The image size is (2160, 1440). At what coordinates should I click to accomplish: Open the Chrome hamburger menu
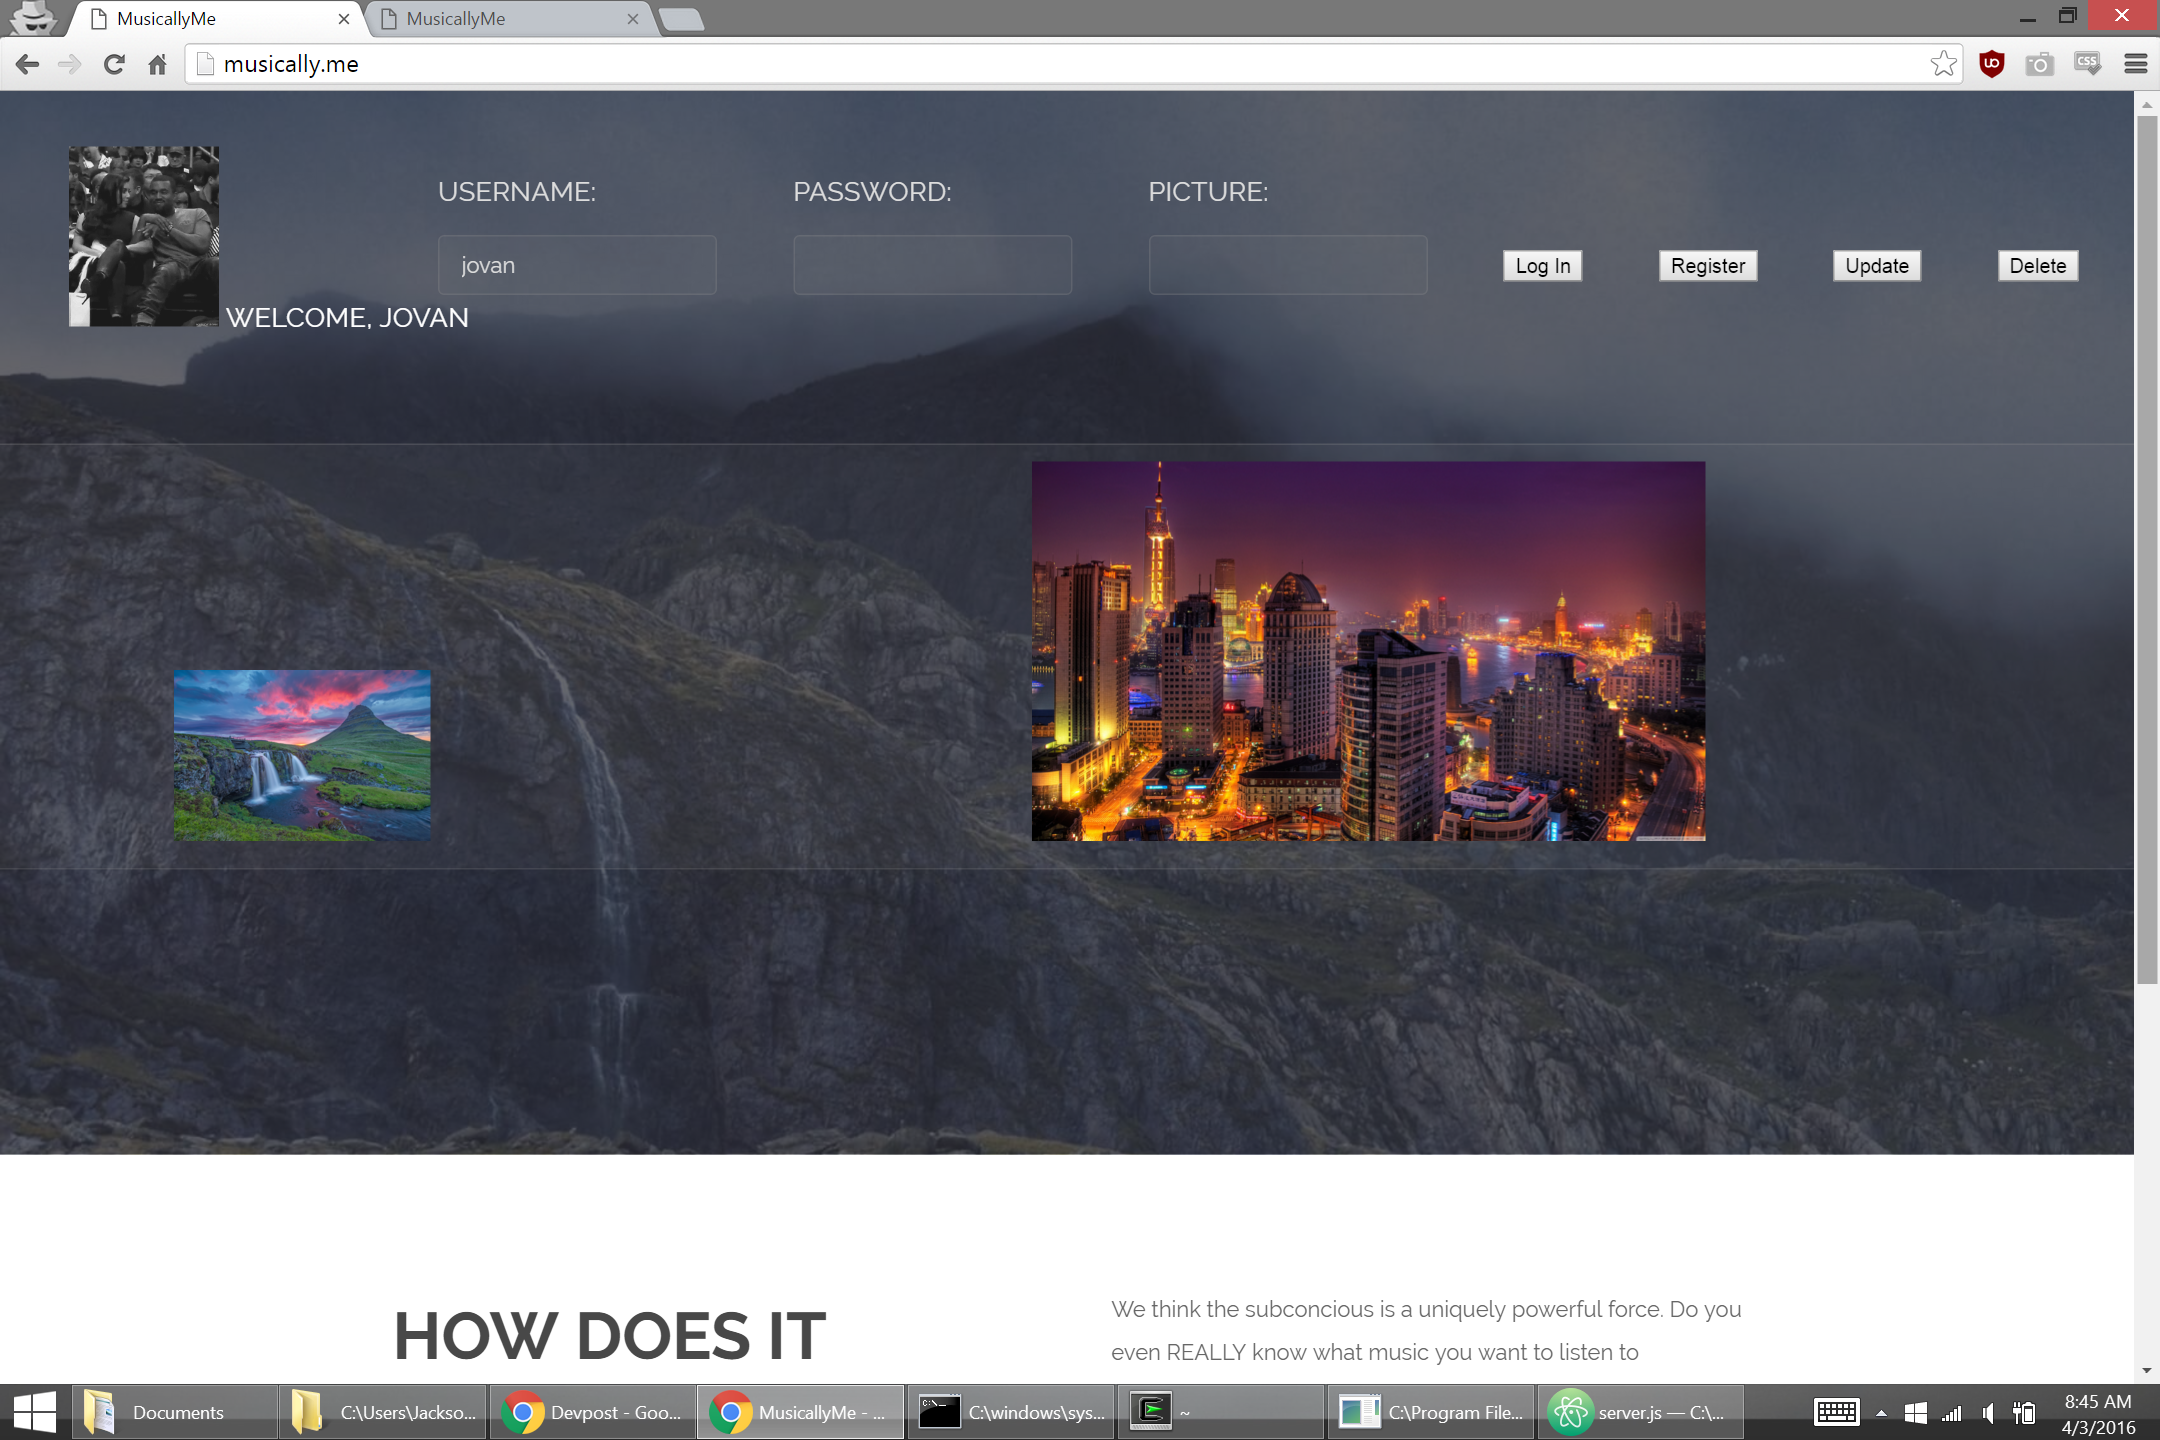[x=2135, y=64]
